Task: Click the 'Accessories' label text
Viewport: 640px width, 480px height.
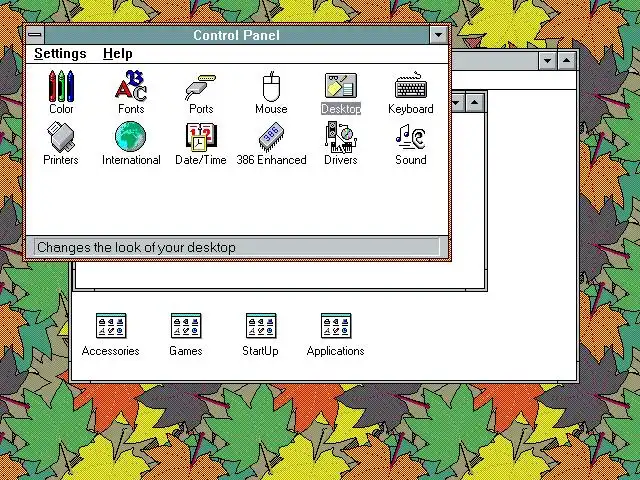Action: click(x=111, y=351)
